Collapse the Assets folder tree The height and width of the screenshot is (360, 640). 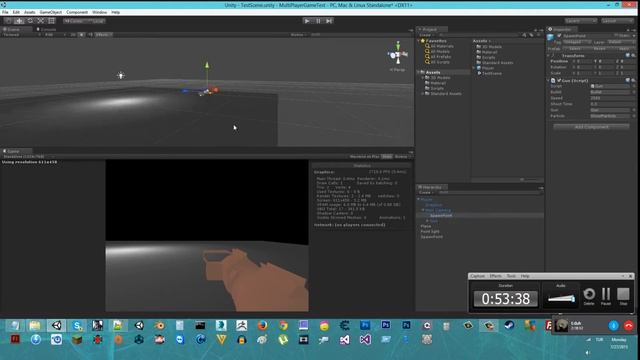pyautogui.click(x=419, y=72)
